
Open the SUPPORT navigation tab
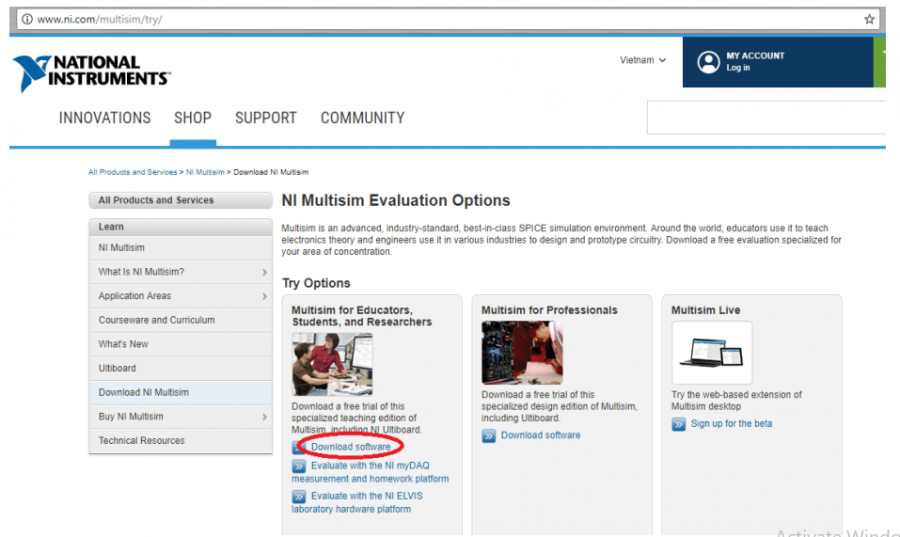pyautogui.click(x=265, y=118)
